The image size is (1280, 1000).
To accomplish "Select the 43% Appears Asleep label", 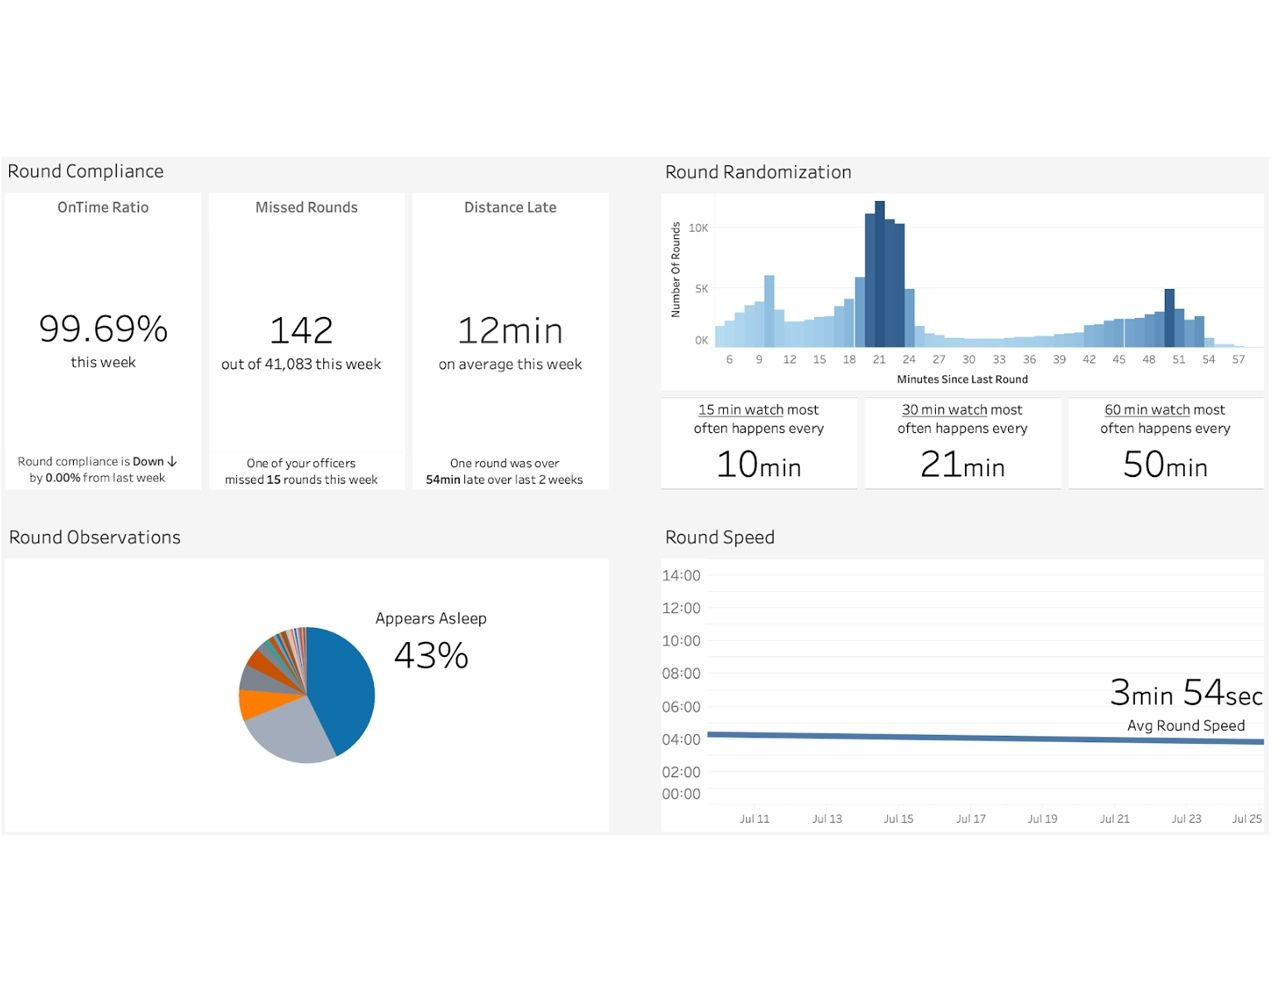I will click(x=431, y=656).
